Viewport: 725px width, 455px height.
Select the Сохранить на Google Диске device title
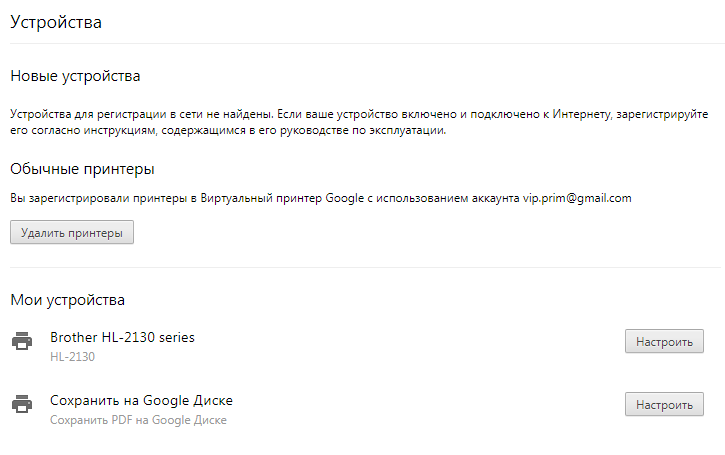tap(141, 400)
